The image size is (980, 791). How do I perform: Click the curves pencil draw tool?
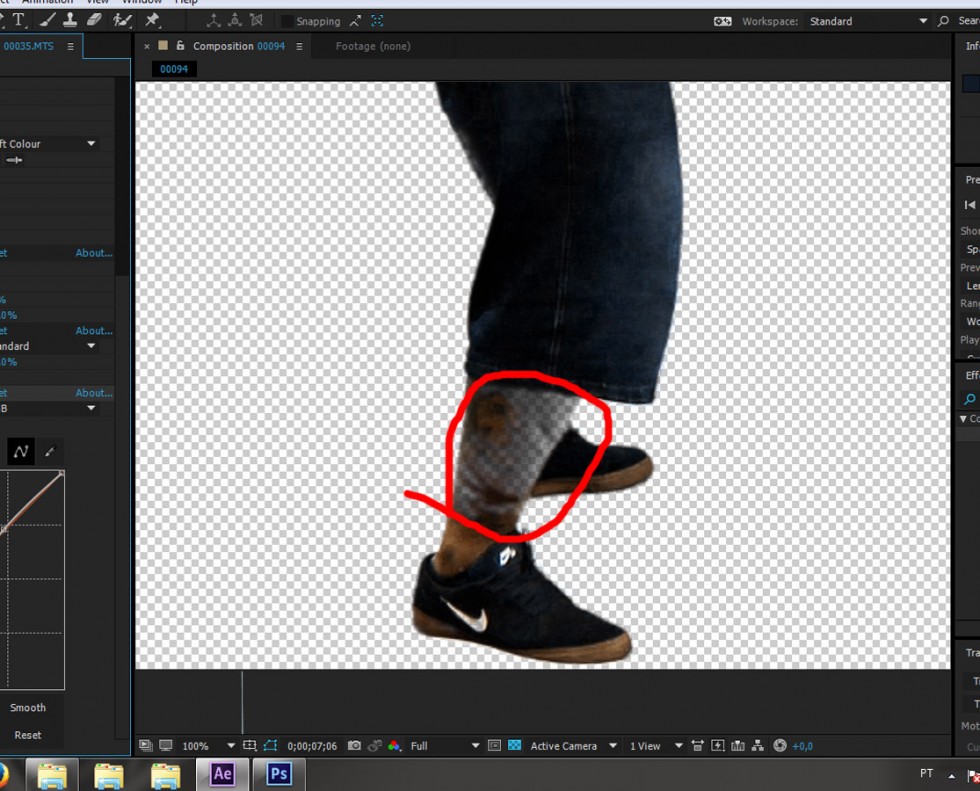[49, 452]
